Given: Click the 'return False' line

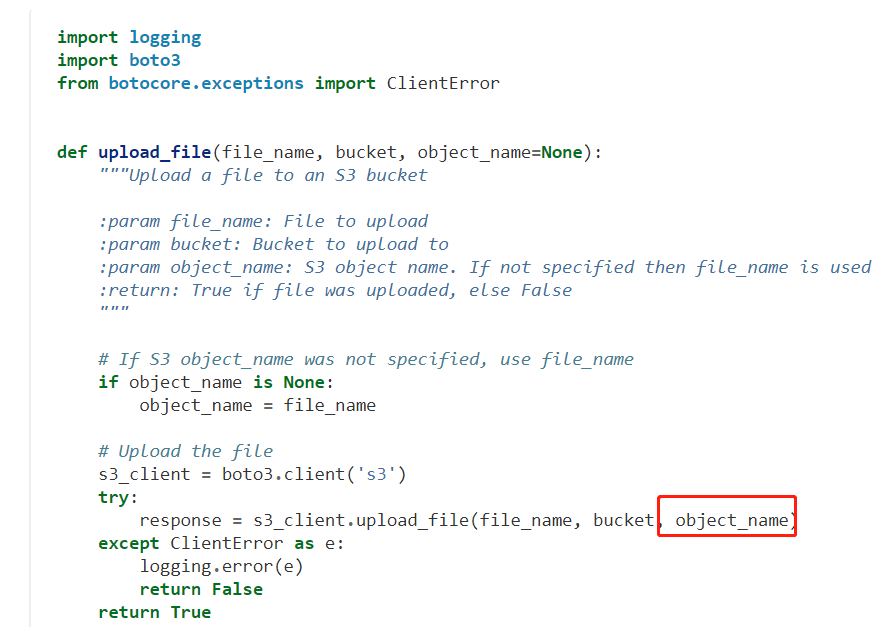Looking at the screenshot, I should click(x=201, y=590).
